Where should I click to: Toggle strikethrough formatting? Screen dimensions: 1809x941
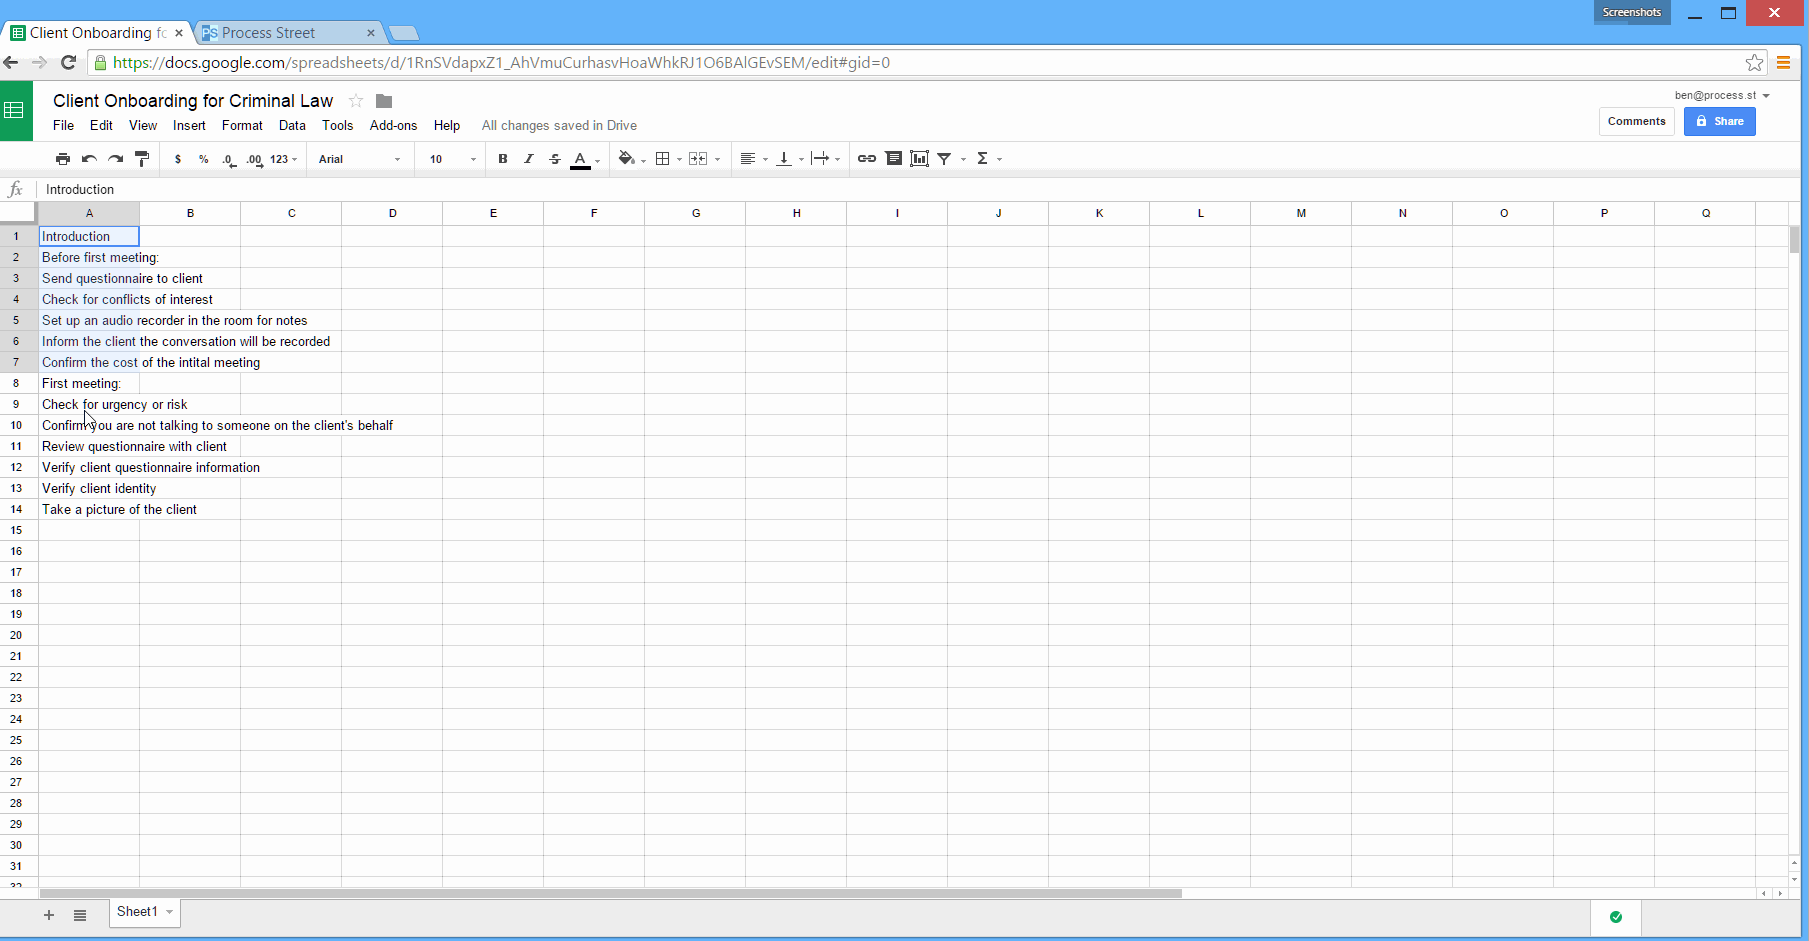coord(555,159)
